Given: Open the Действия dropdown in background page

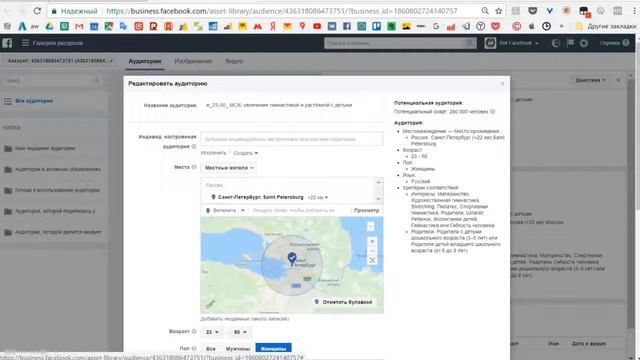Looking at the screenshot, I should (590, 80).
